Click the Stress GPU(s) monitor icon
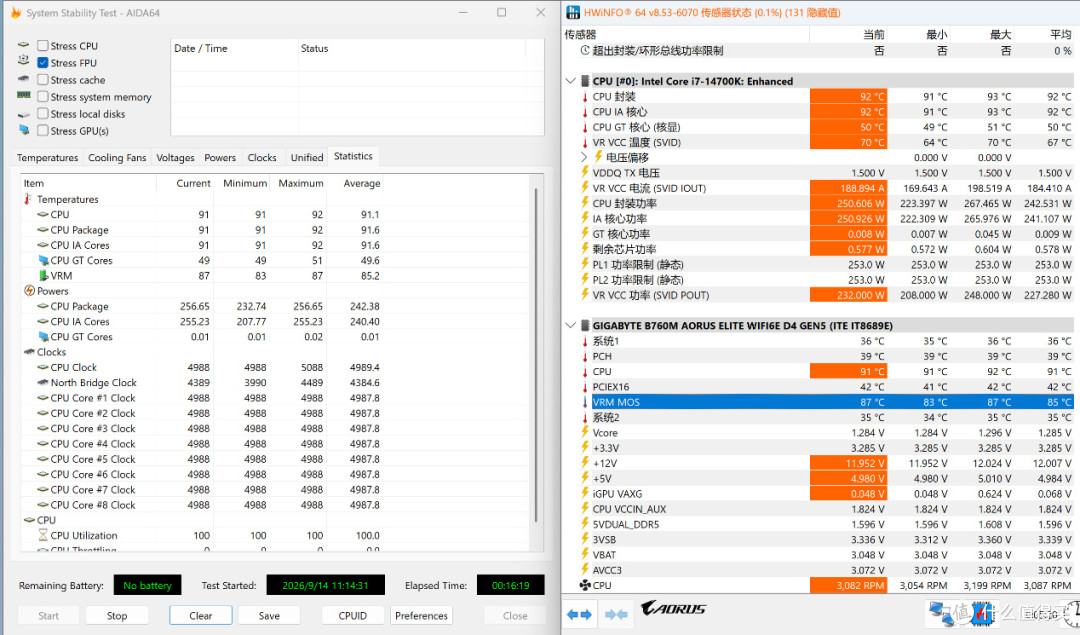The image size is (1080, 635). (x=24, y=129)
